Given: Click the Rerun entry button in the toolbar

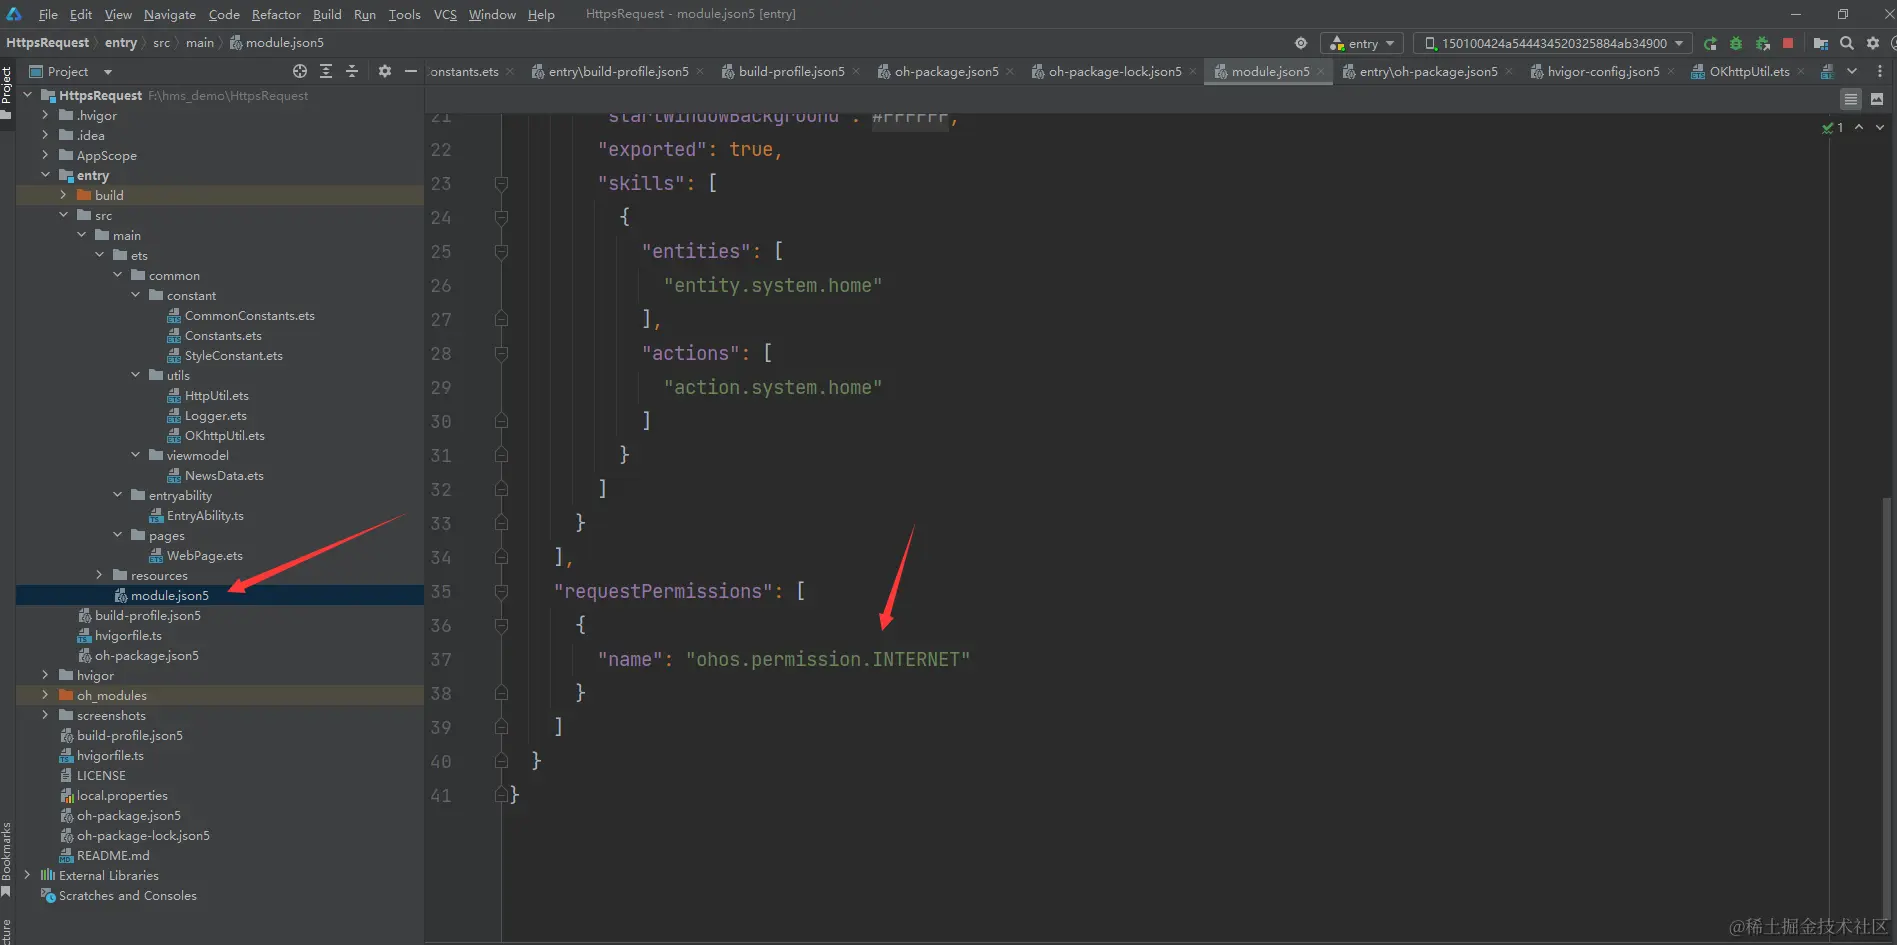Looking at the screenshot, I should [x=1710, y=43].
